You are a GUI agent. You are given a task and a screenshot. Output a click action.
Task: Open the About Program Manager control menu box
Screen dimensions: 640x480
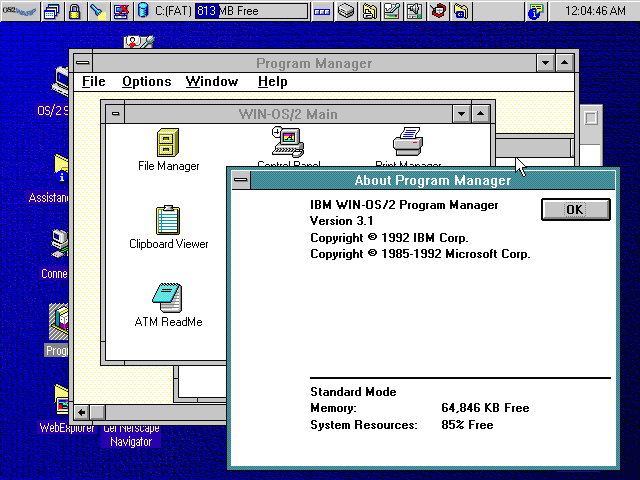[240, 180]
